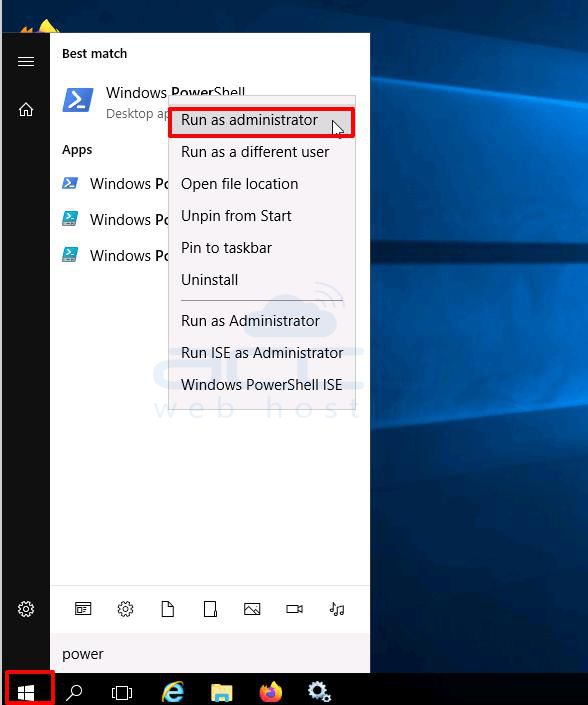Open search settings gear in left sidebar
Image resolution: width=588 pixels, height=705 pixels.
(26, 609)
